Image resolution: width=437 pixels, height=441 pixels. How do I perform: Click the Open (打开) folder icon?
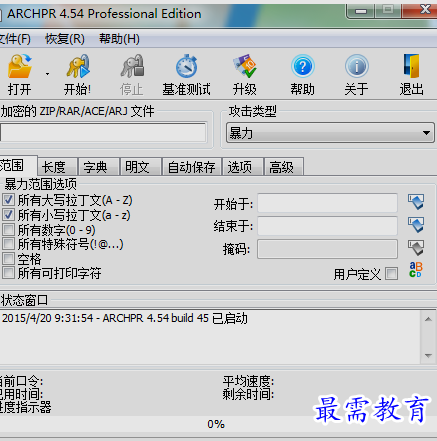click(20, 66)
